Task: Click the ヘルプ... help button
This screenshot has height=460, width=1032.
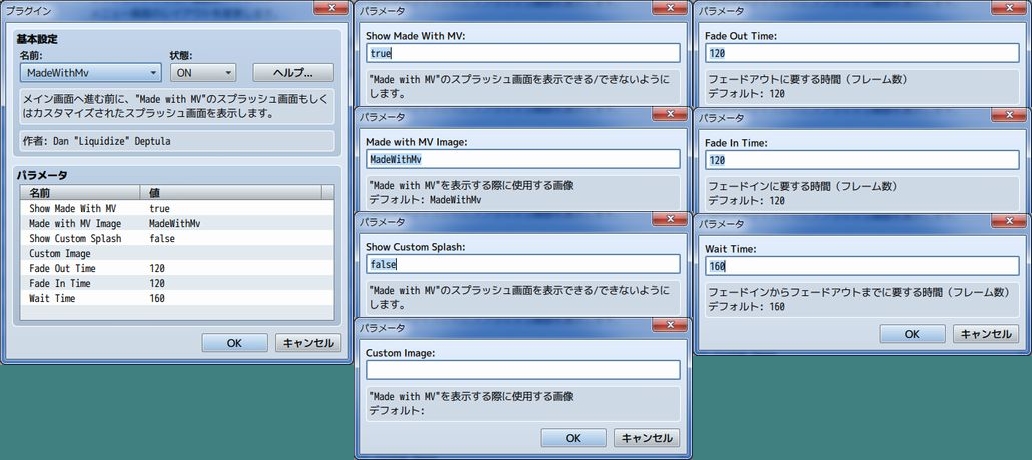Action: (293, 72)
